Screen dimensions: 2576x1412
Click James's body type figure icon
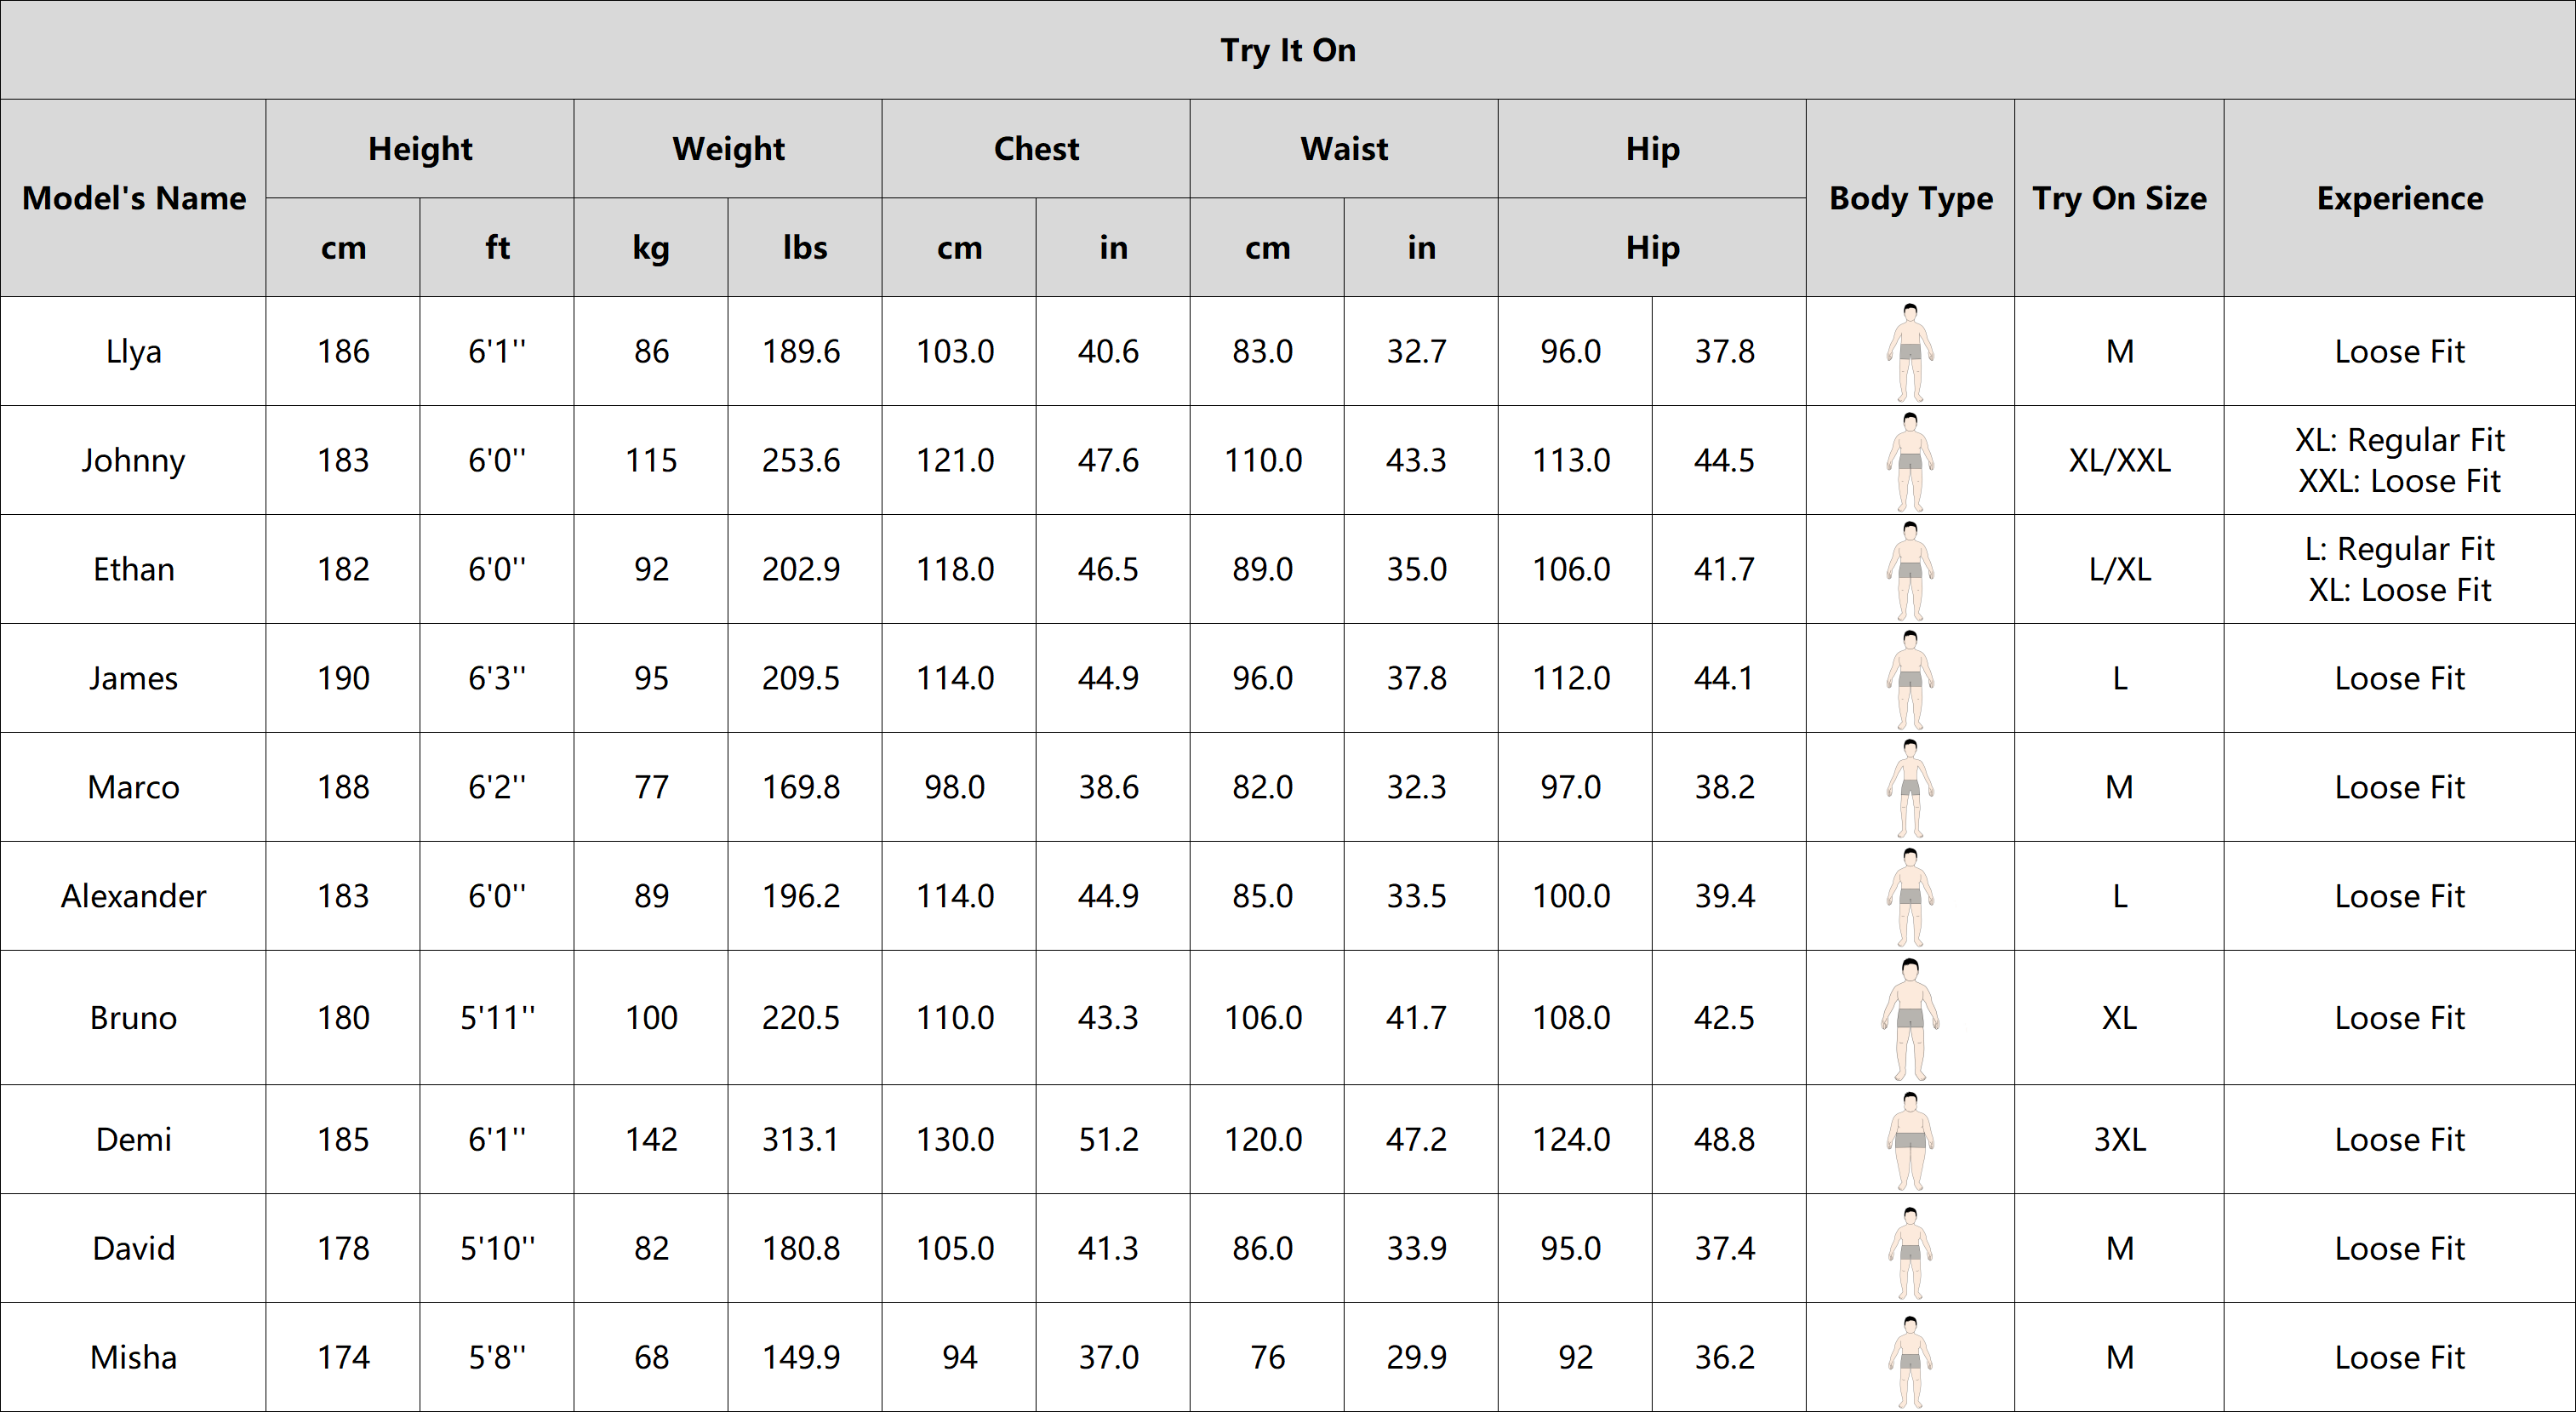coord(1910,679)
